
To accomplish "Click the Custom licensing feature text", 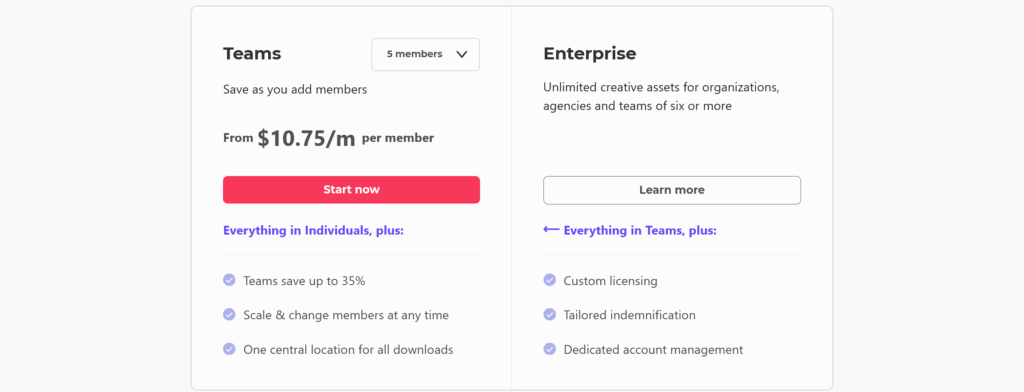I will tap(611, 281).
